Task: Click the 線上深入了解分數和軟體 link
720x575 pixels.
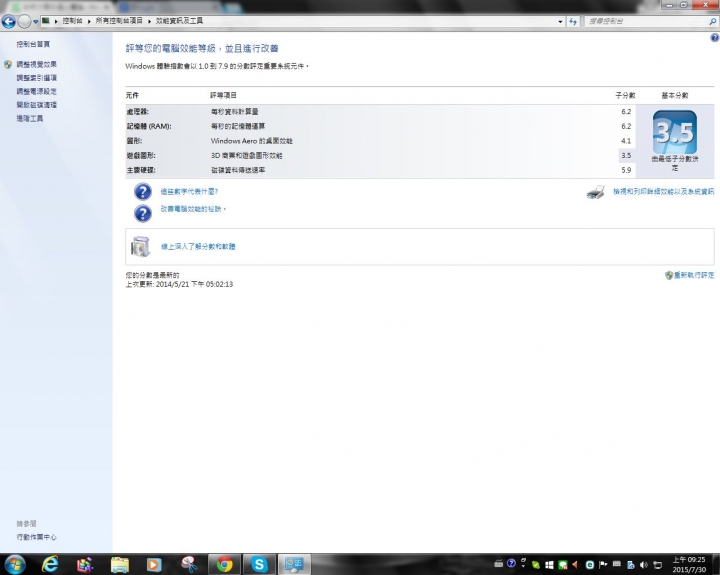Action: click(198, 247)
